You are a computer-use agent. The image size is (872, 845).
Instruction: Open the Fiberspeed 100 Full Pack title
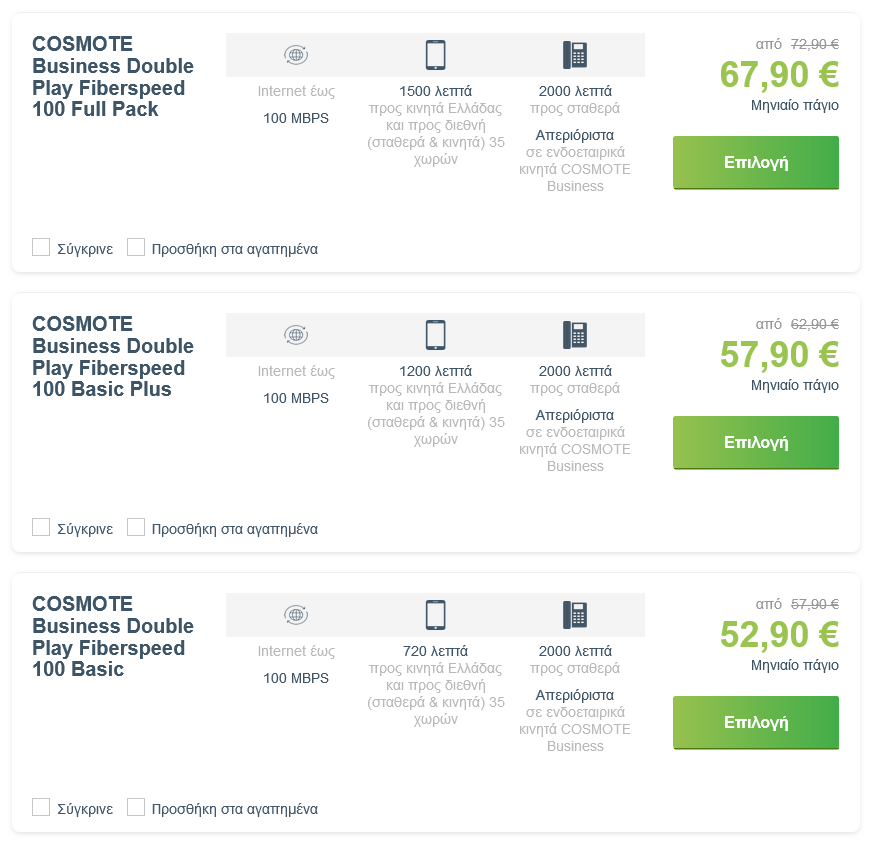(x=113, y=77)
